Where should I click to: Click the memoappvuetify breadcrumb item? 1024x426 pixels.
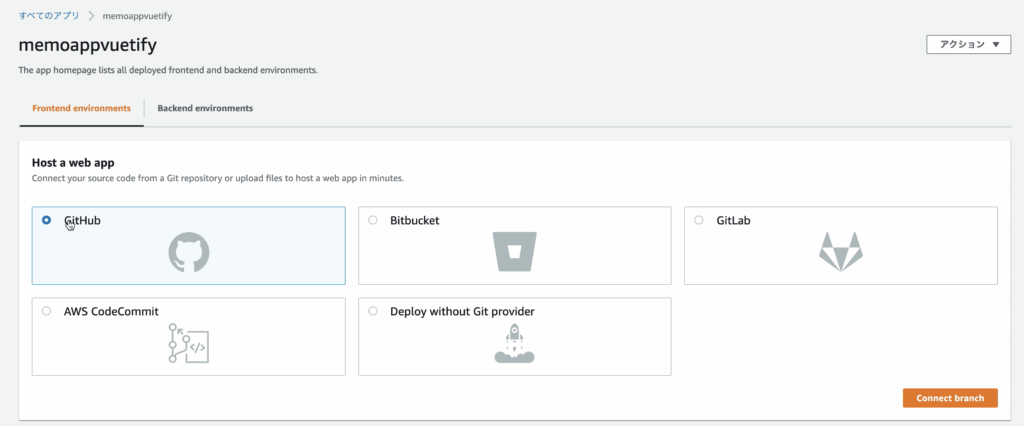(137, 15)
